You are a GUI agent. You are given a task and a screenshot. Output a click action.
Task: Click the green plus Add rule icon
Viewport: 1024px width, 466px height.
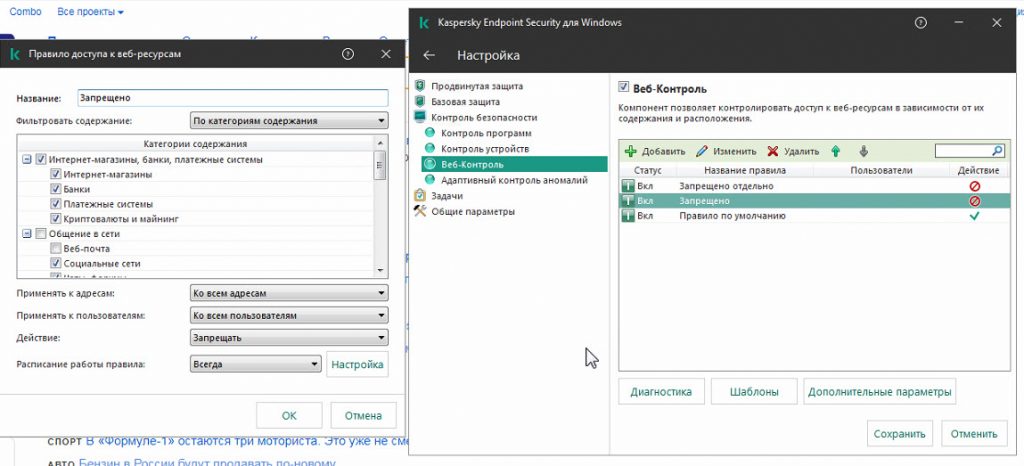630,152
